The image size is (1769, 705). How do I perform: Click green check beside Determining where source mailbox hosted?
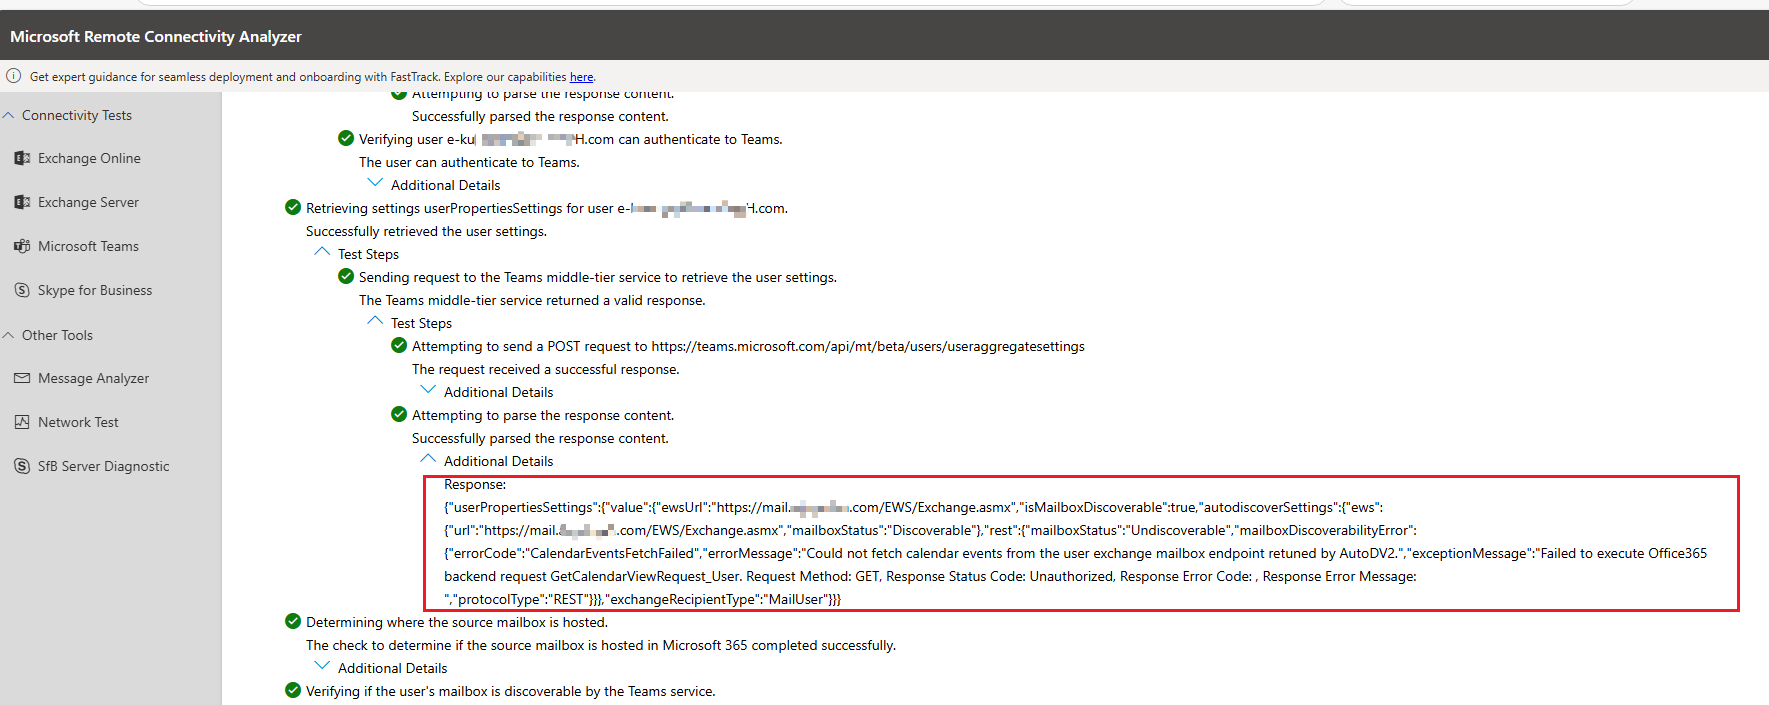tap(293, 621)
